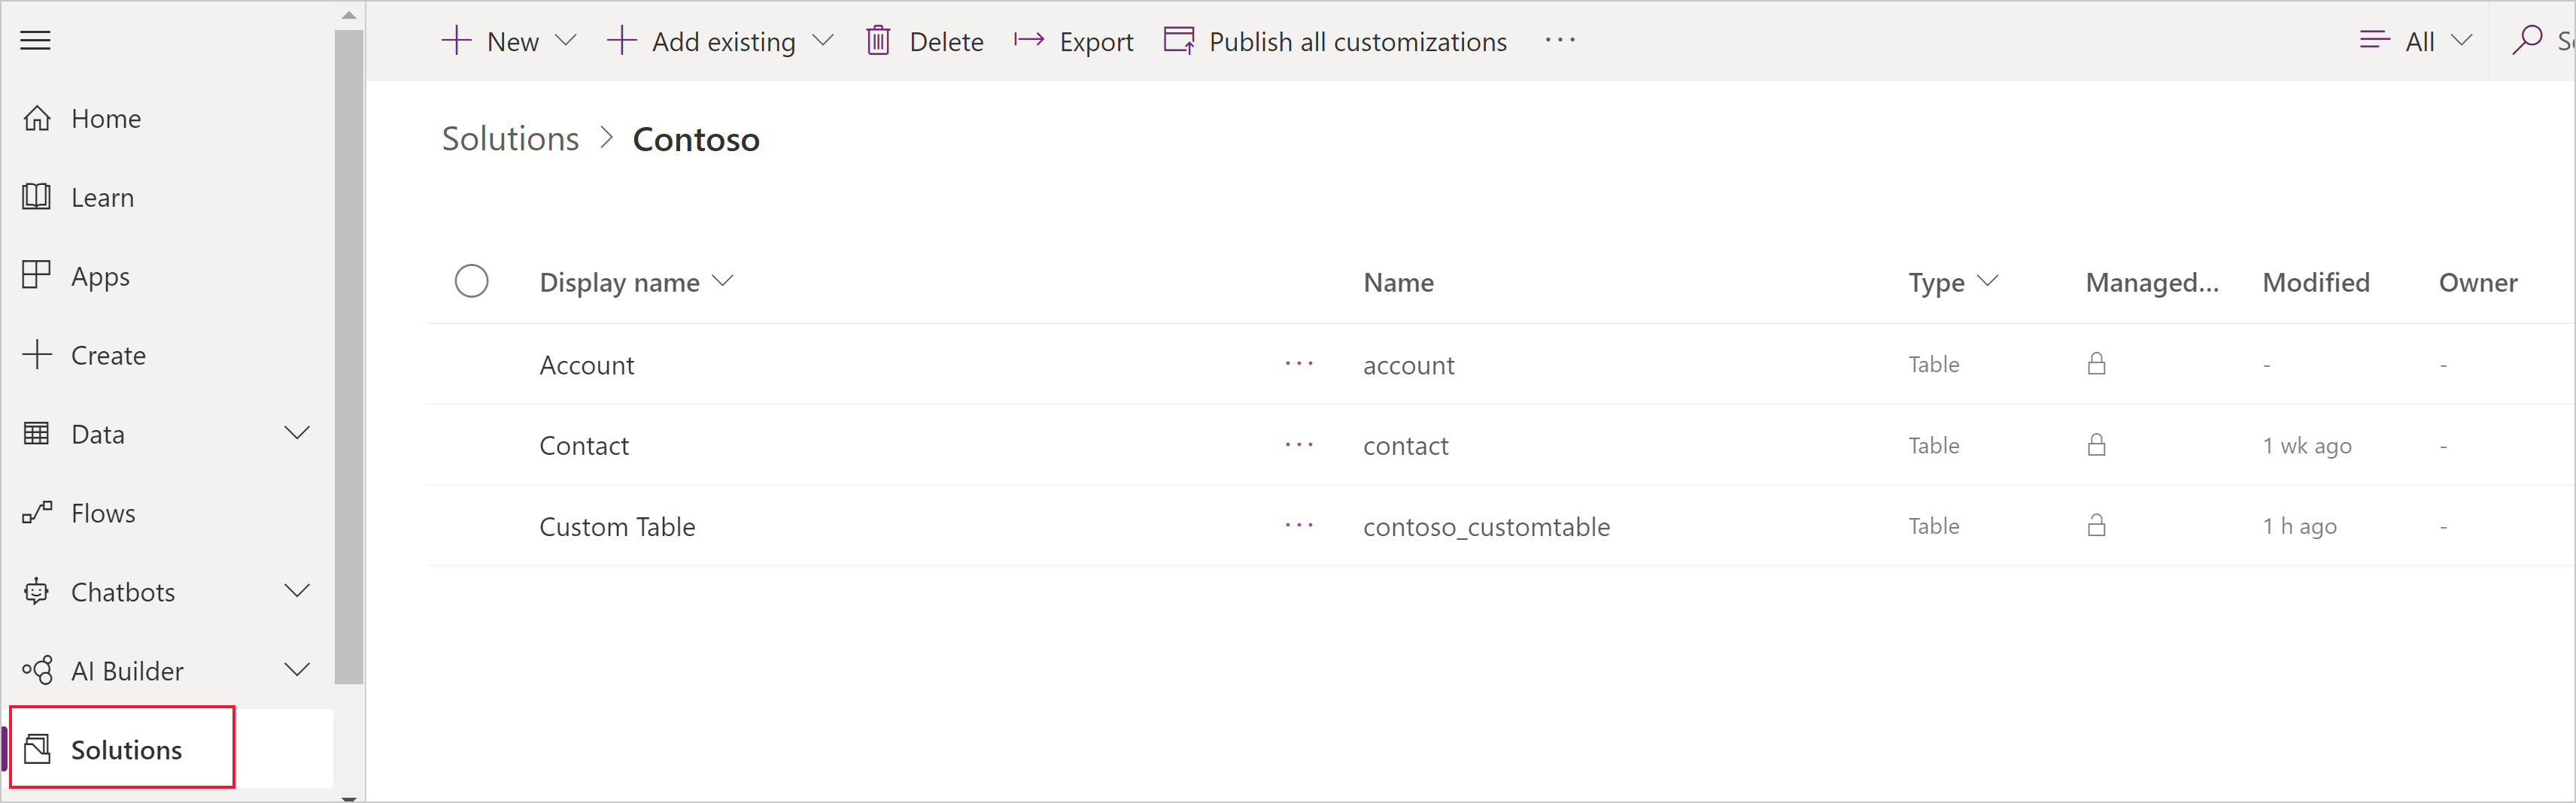The image size is (2576, 803).
Task: Click the Export arrow icon
Action: pos(1028,40)
